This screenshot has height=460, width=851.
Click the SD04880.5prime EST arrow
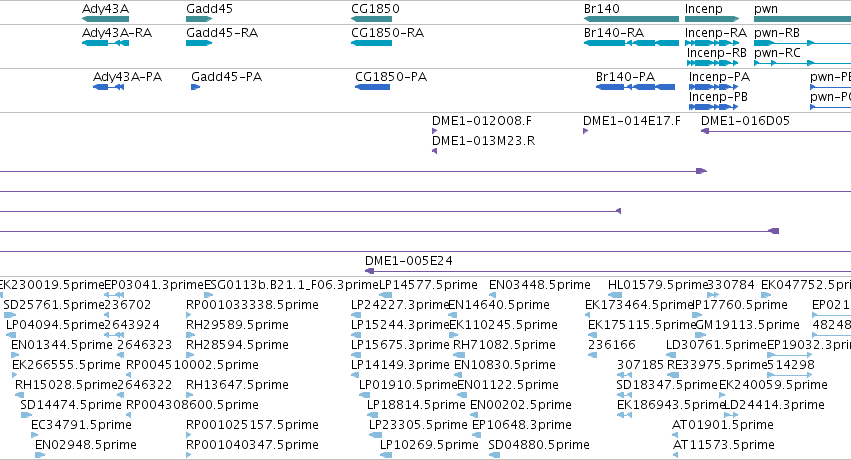494,455
